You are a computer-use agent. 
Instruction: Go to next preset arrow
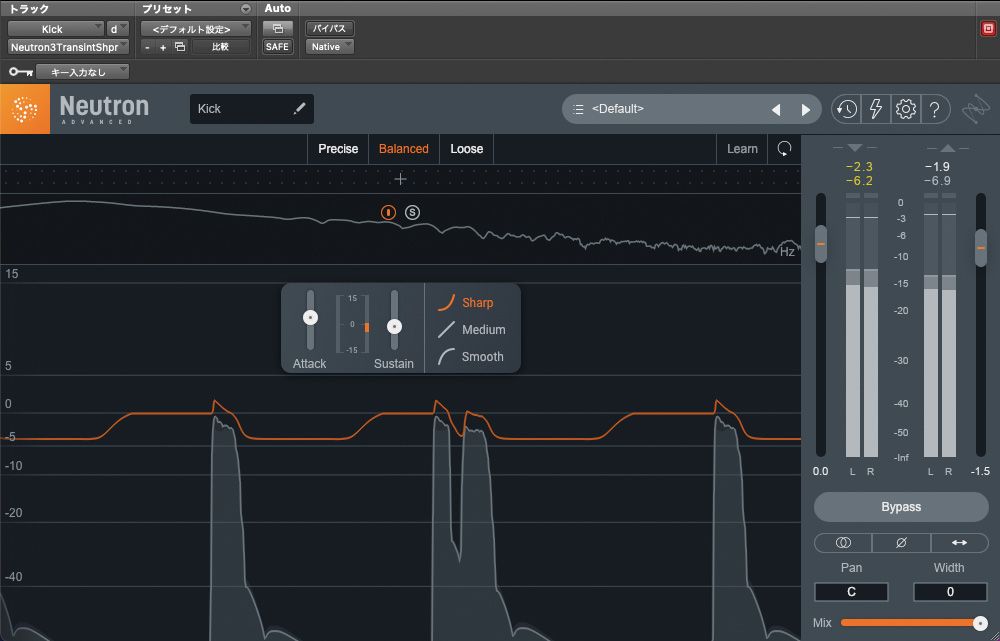point(805,110)
